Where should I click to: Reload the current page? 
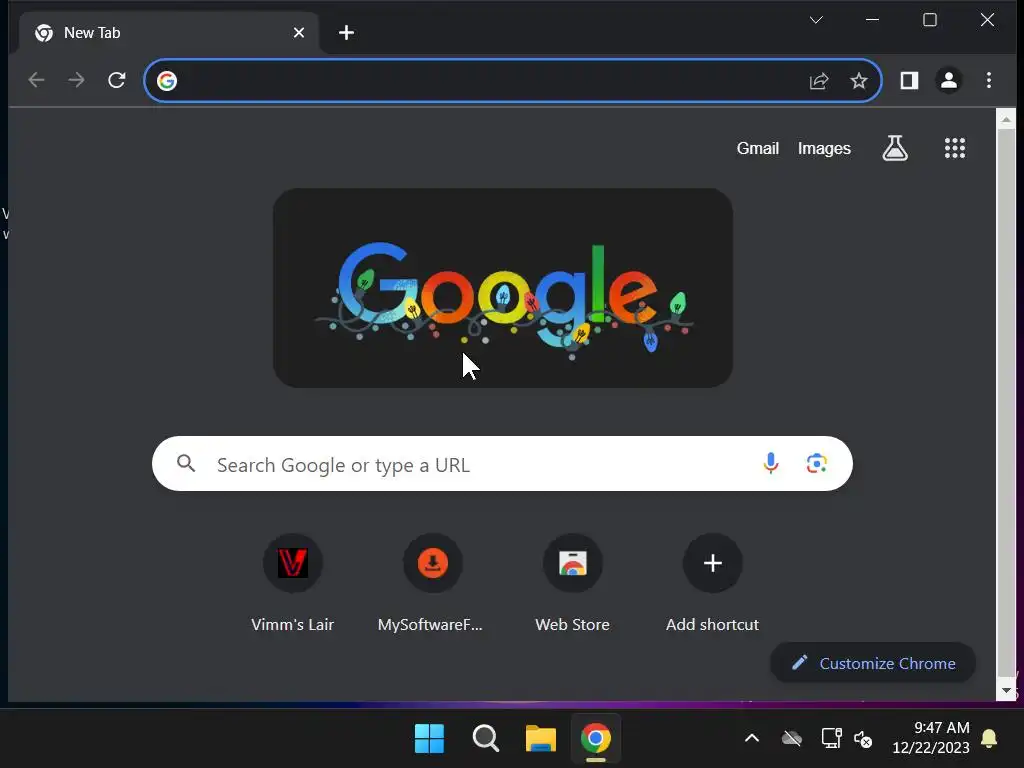pos(116,80)
